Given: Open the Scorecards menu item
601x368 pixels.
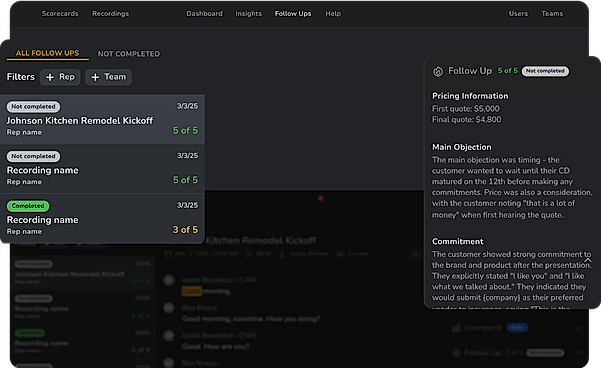Looking at the screenshot, I should click(60, 13).
